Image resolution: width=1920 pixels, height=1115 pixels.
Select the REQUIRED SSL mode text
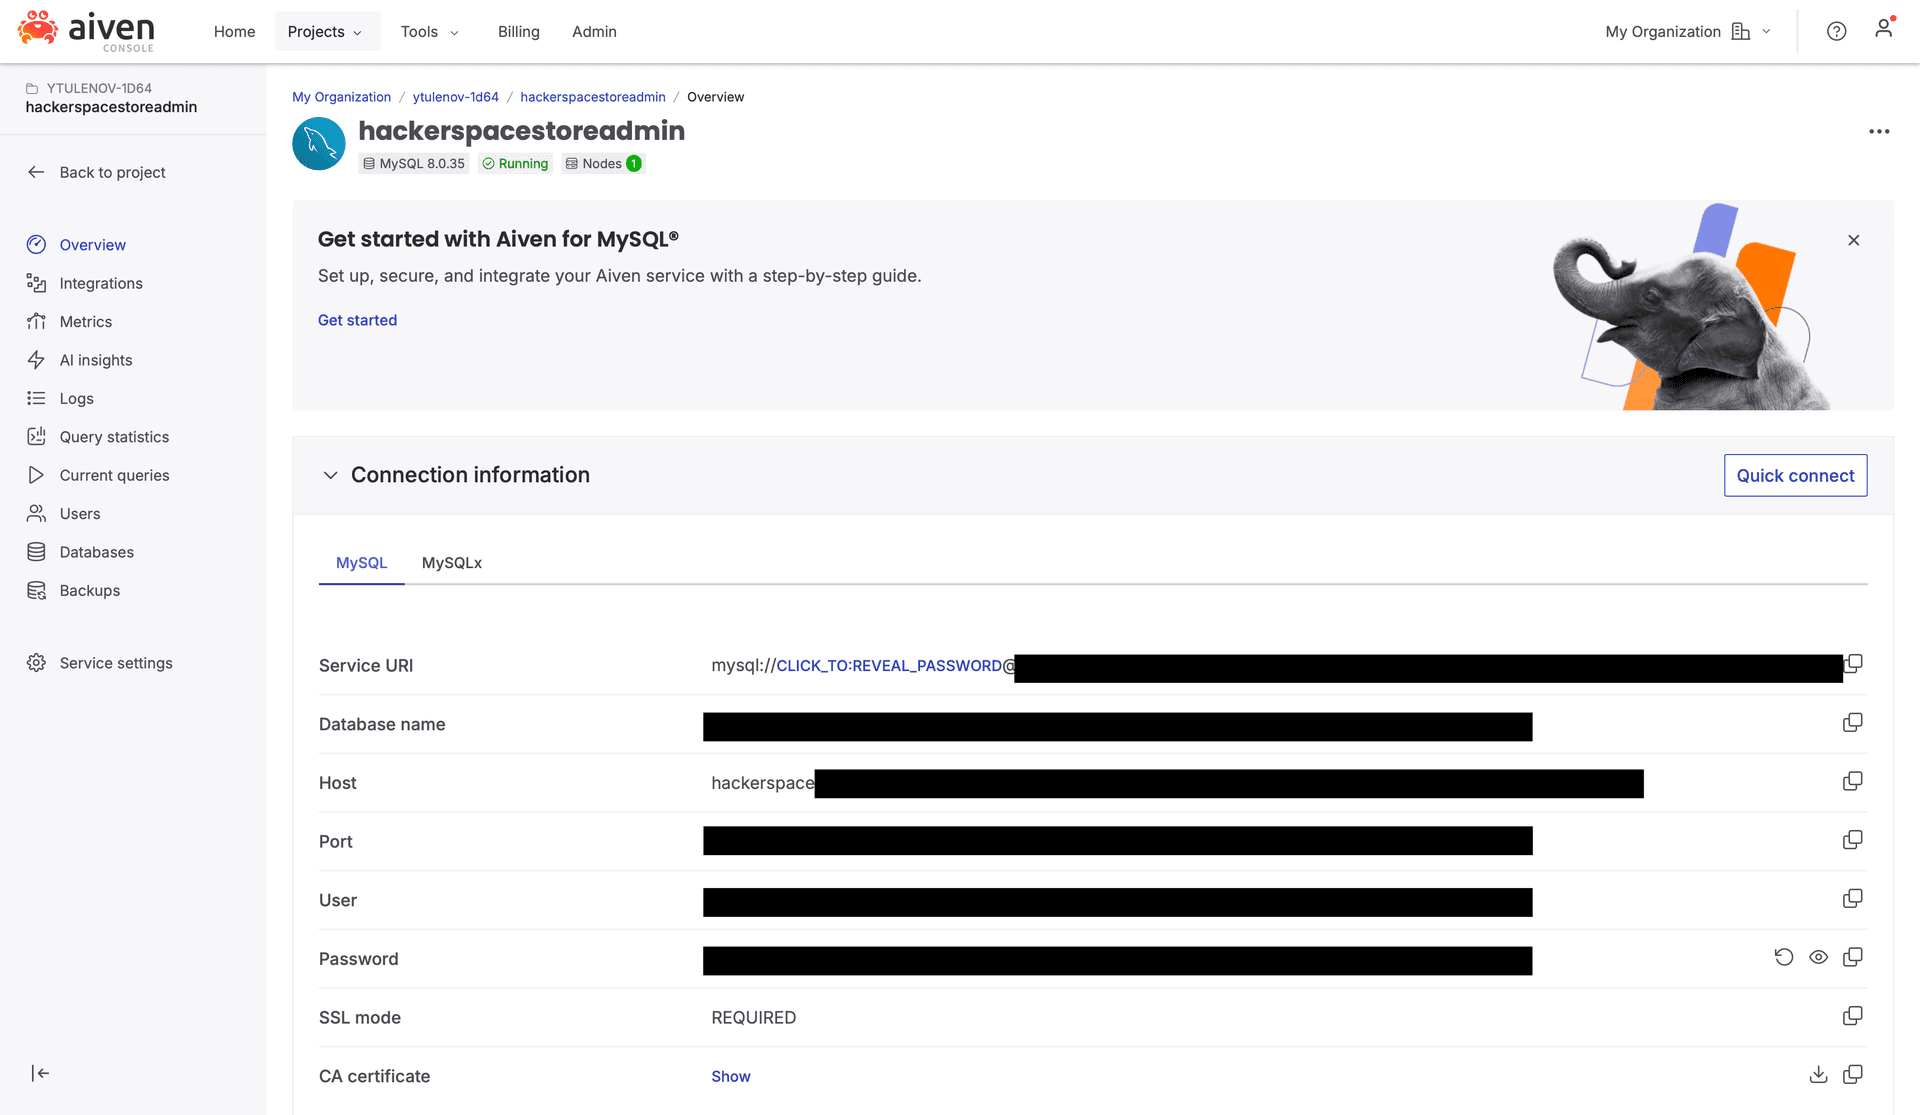754,1018
